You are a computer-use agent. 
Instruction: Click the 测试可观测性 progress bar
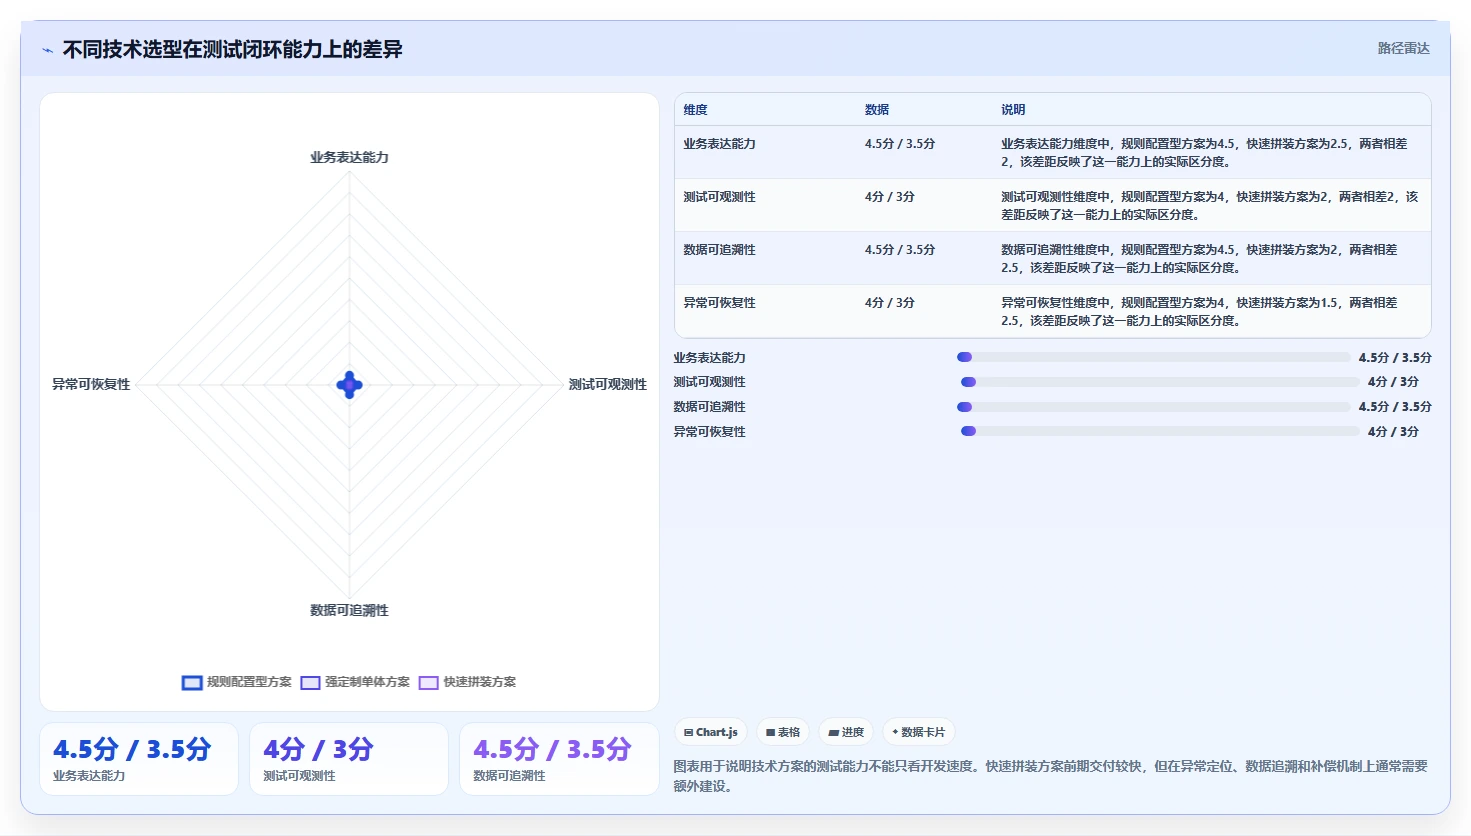click(1160, 382)
